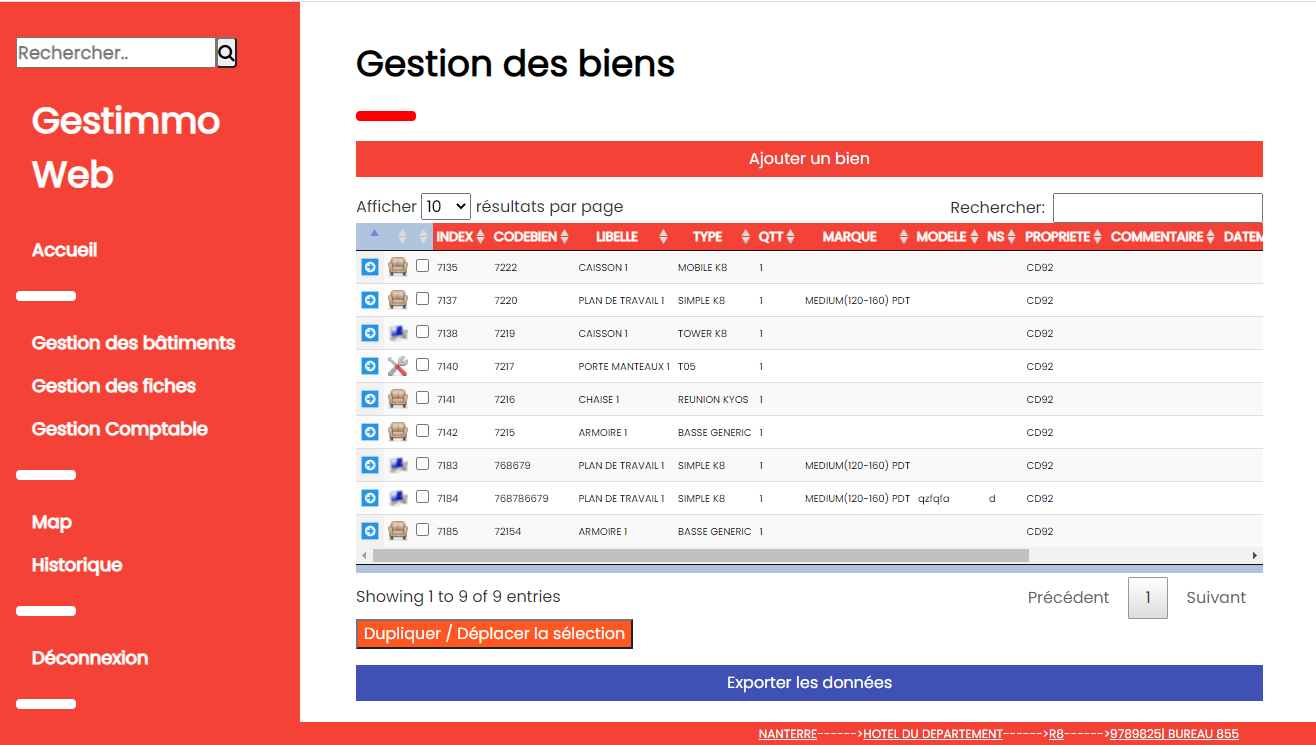Click the armchair icon for index 7137
The image size is (1316, 745).
coord(398,300)
